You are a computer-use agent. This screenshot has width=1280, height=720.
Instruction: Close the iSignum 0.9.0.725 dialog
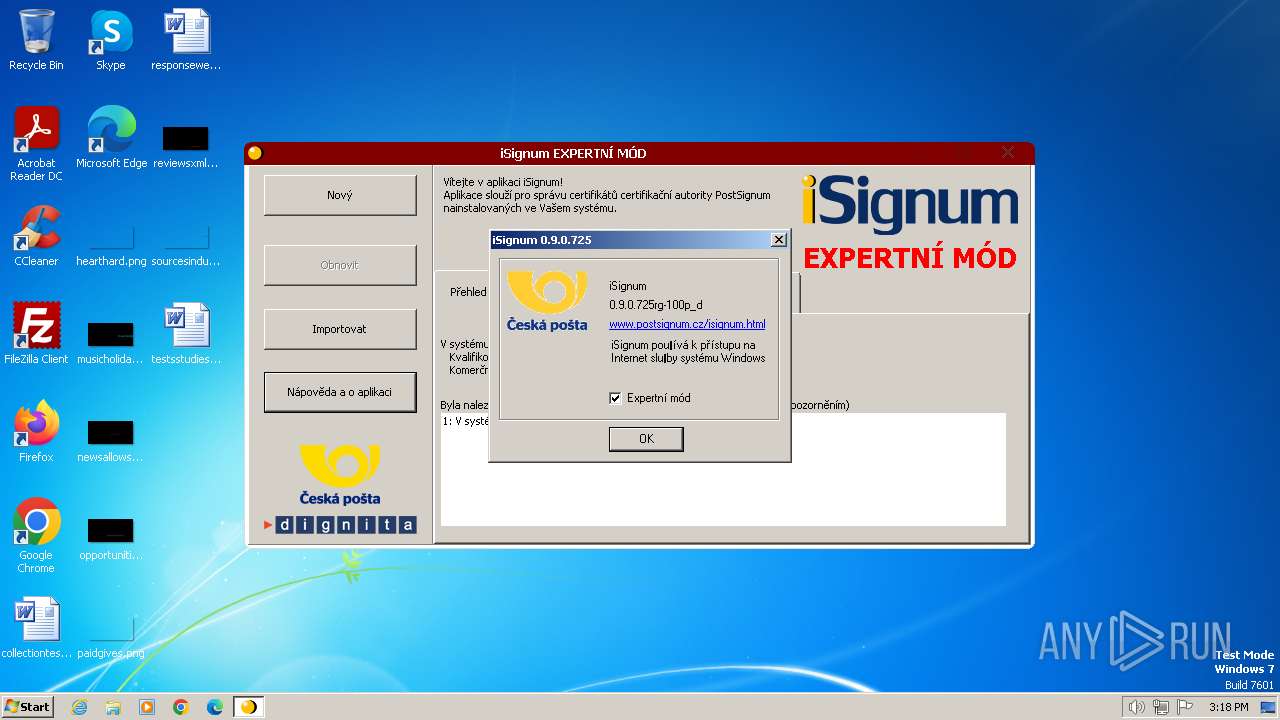coord(778,240)
